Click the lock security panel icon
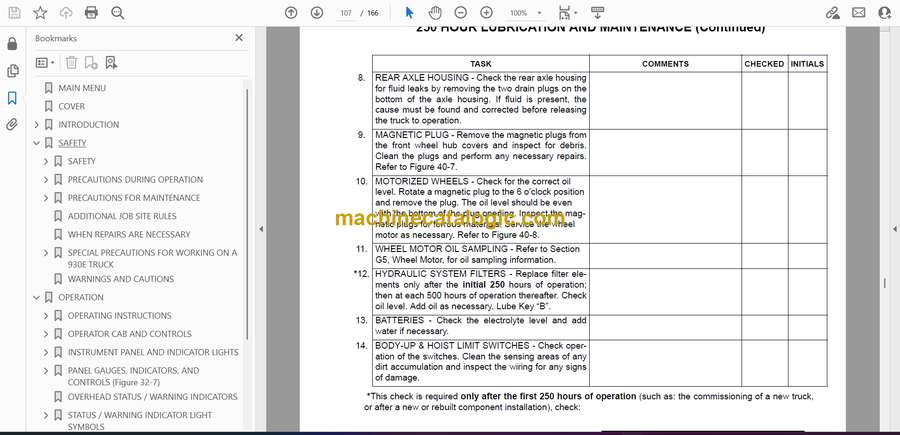This screenshot has height=435, width=900. pos(12,44)
